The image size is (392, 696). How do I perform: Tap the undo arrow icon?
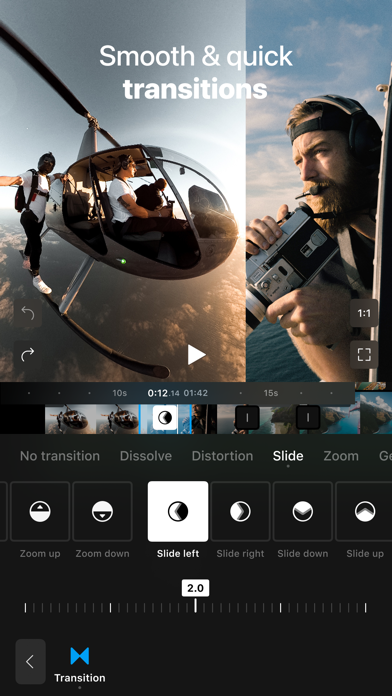click(x=28, y=313)
